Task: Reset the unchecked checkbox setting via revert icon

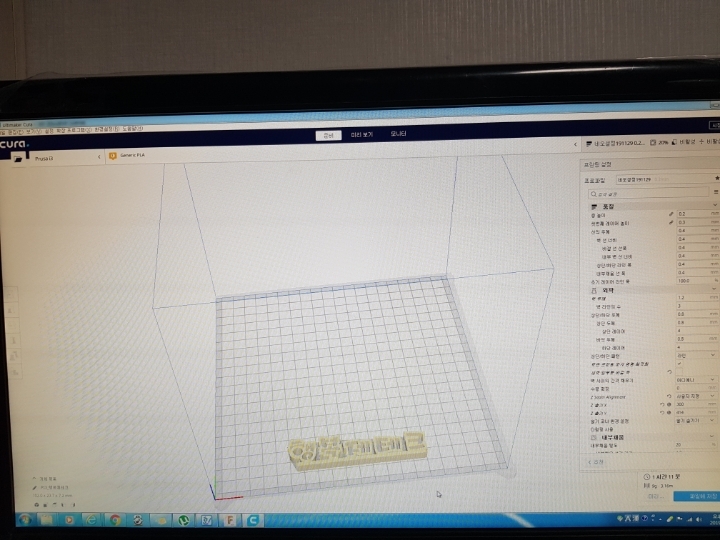Action: click(669, 372)
